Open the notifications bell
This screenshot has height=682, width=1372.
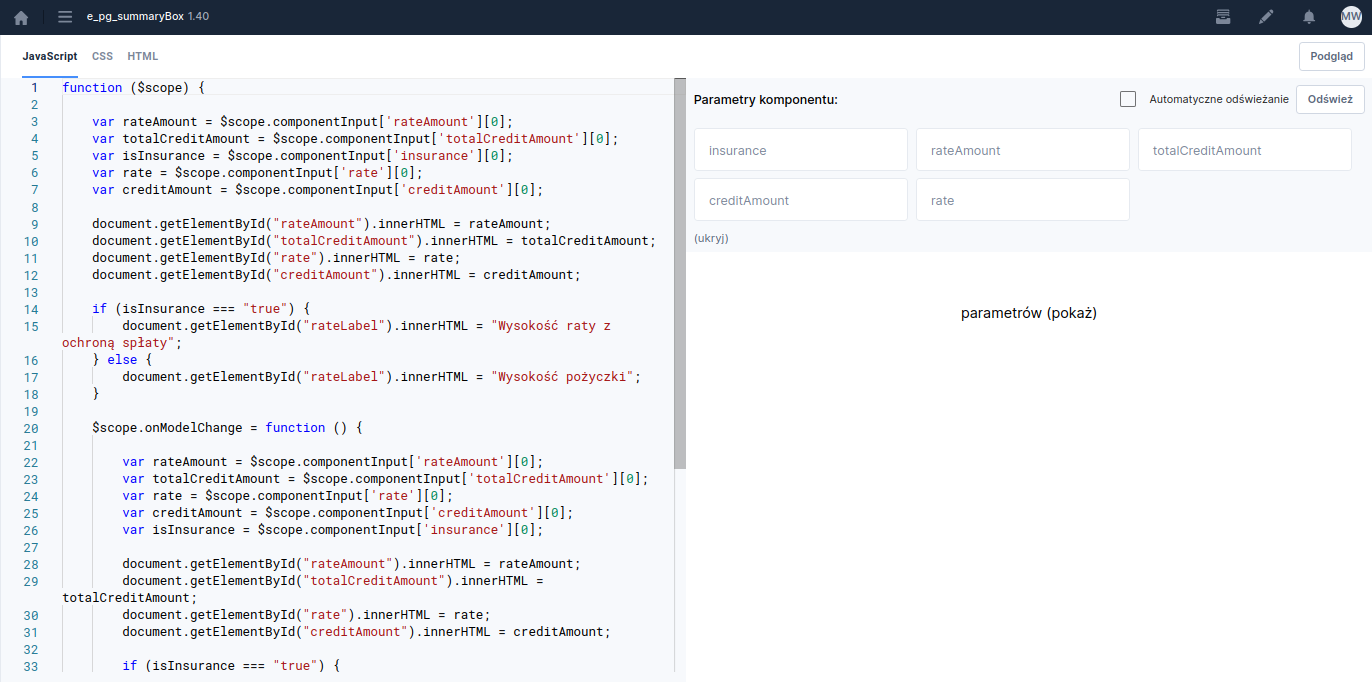tap(1308, 17)
